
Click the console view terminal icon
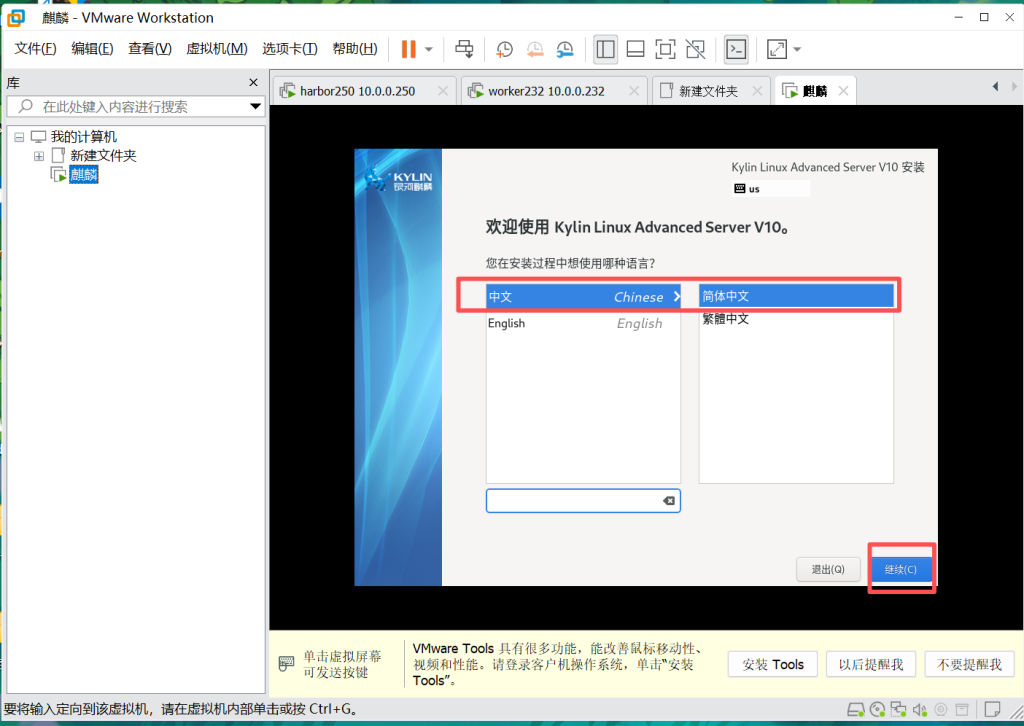pyautogui.click(x=736, y=49)
